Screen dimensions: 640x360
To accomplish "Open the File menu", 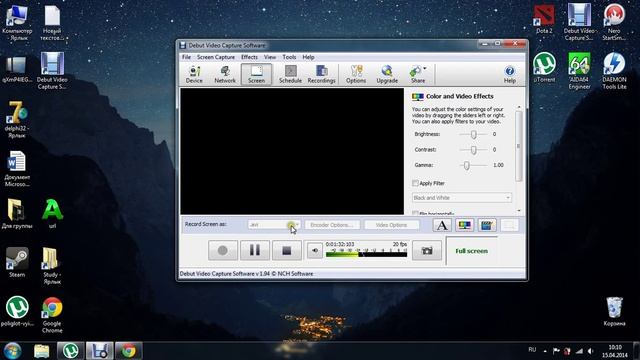I will (186, 57).
